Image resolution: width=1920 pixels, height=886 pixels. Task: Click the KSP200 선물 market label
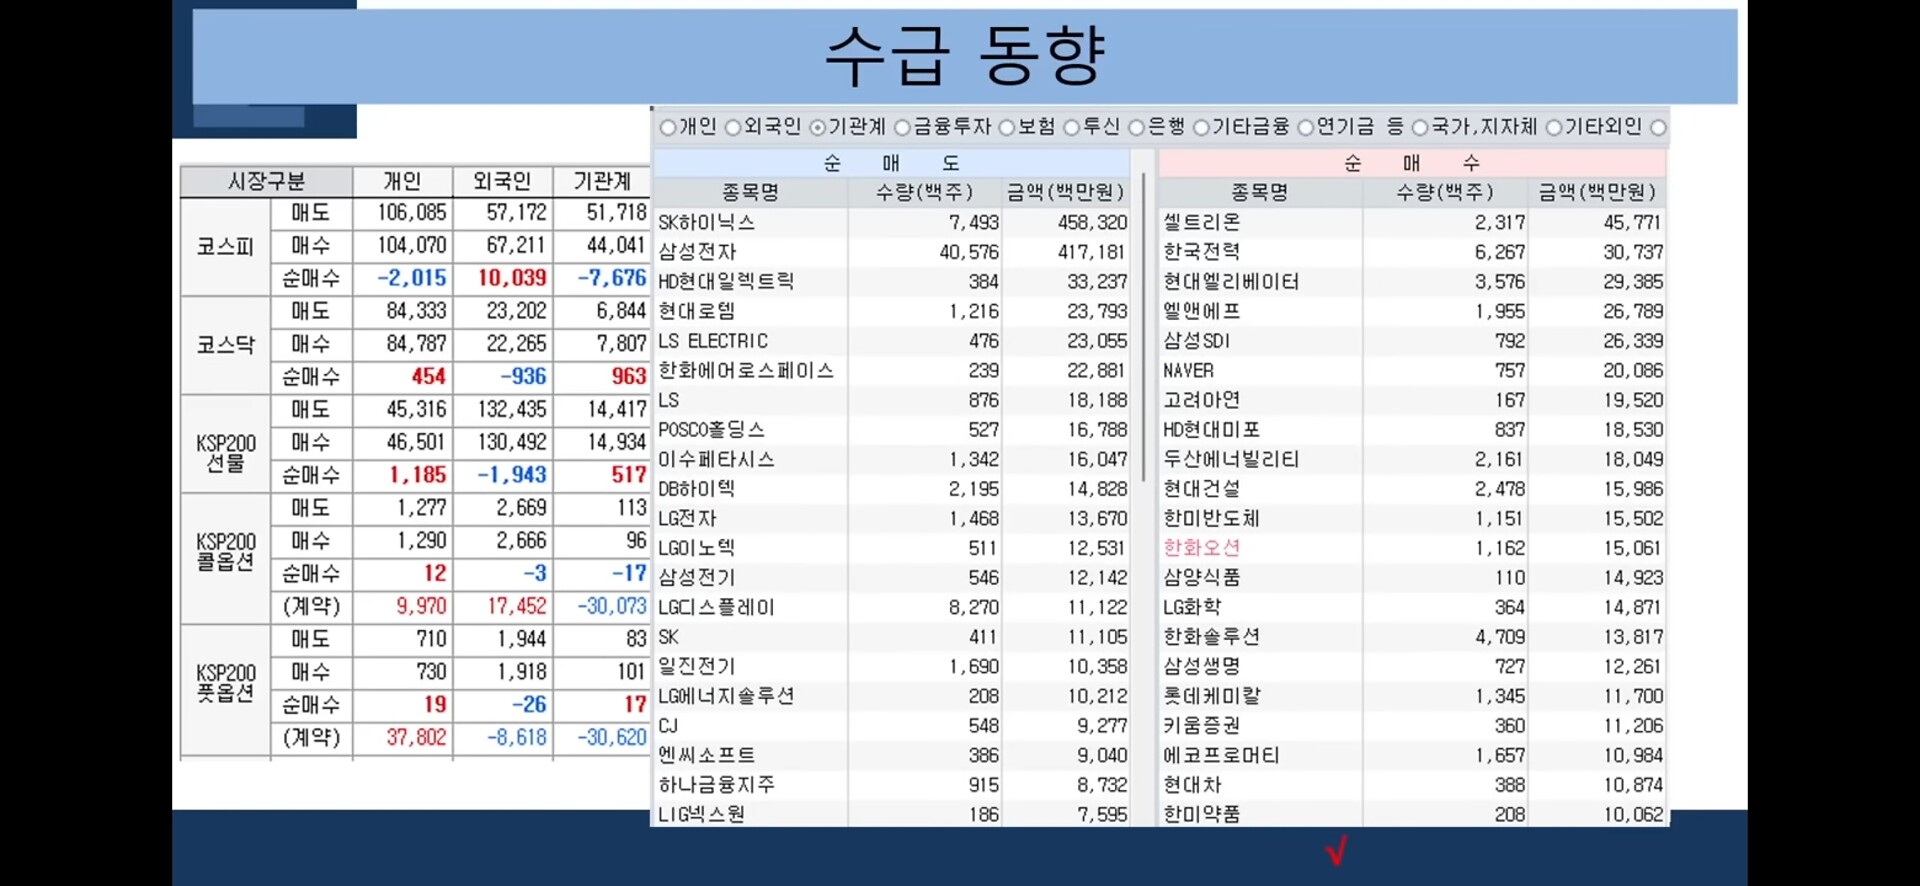point(226,453)
